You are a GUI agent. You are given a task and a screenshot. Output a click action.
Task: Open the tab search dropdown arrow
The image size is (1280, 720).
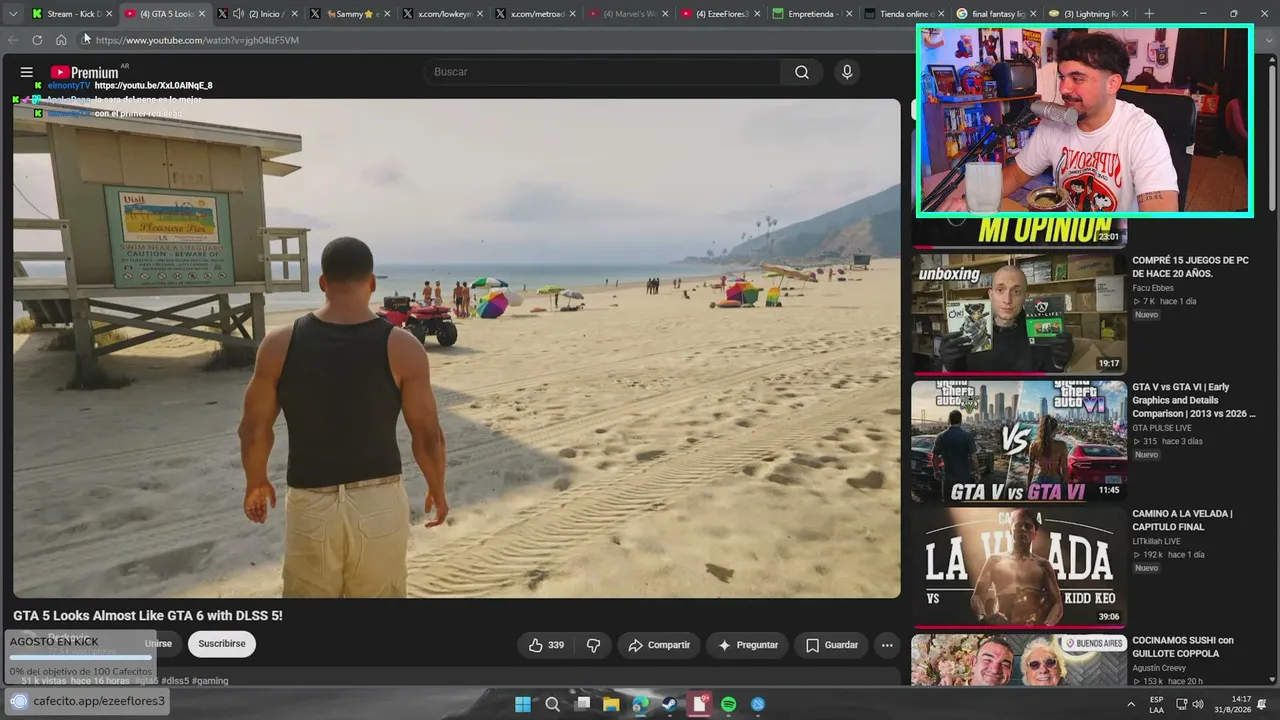13,14
